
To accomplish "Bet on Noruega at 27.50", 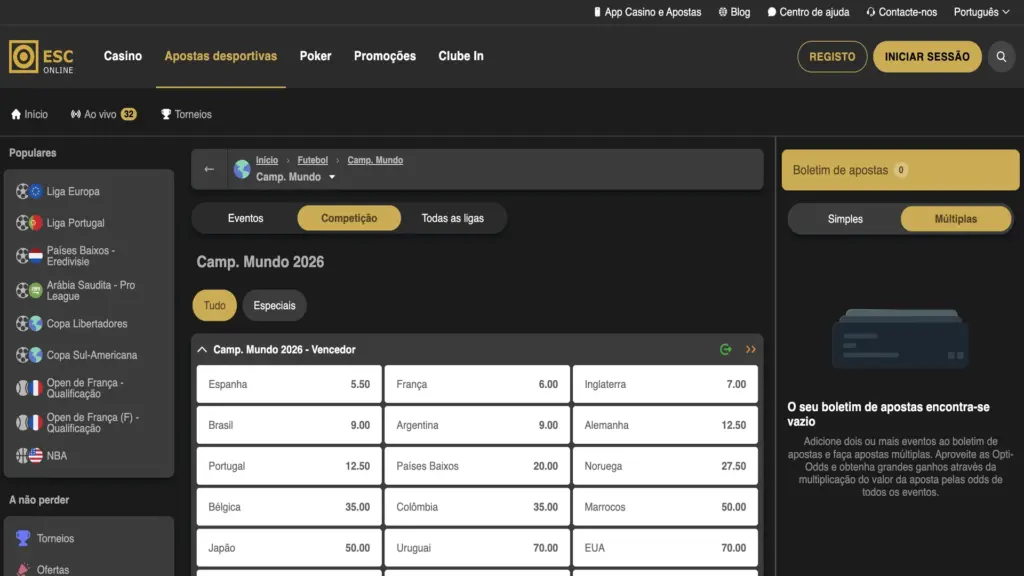I will pos(665,466).
